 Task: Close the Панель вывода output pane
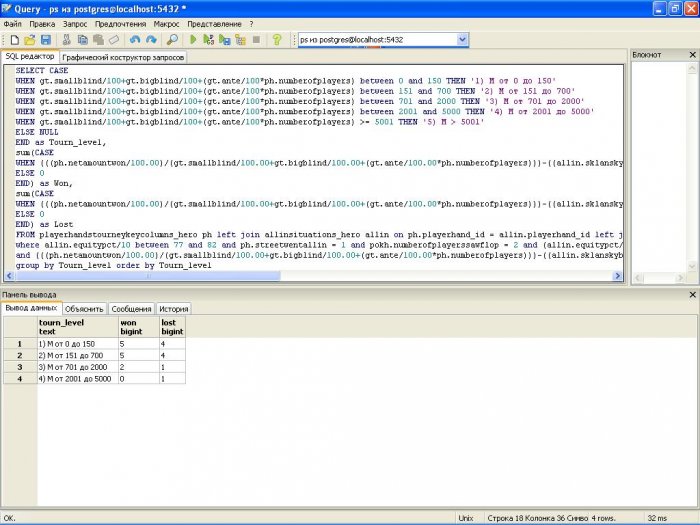click(x=693, y=295)
